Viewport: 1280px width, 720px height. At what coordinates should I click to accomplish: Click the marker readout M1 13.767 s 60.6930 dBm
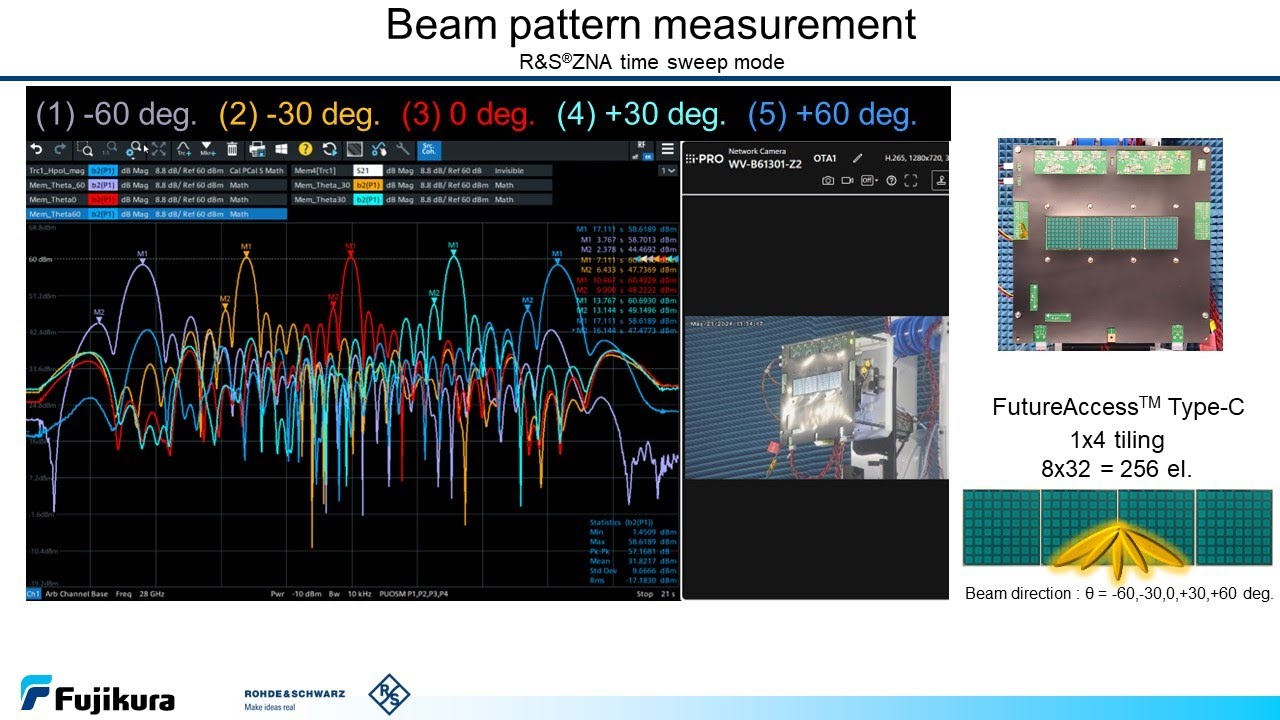point(628,301)
